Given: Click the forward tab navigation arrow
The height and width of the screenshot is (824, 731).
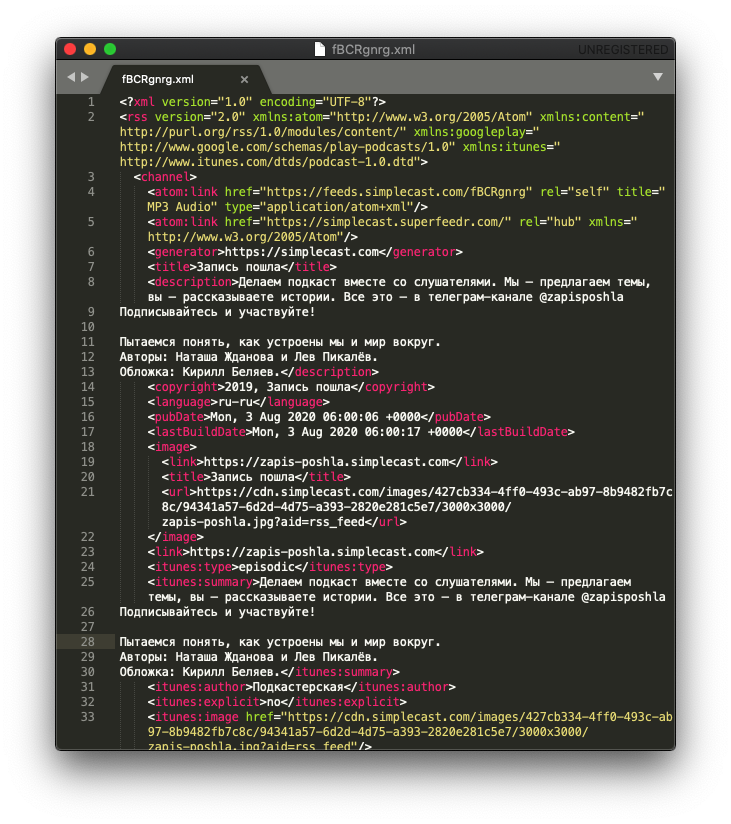Looking at the screenshot, I should 85,77.
